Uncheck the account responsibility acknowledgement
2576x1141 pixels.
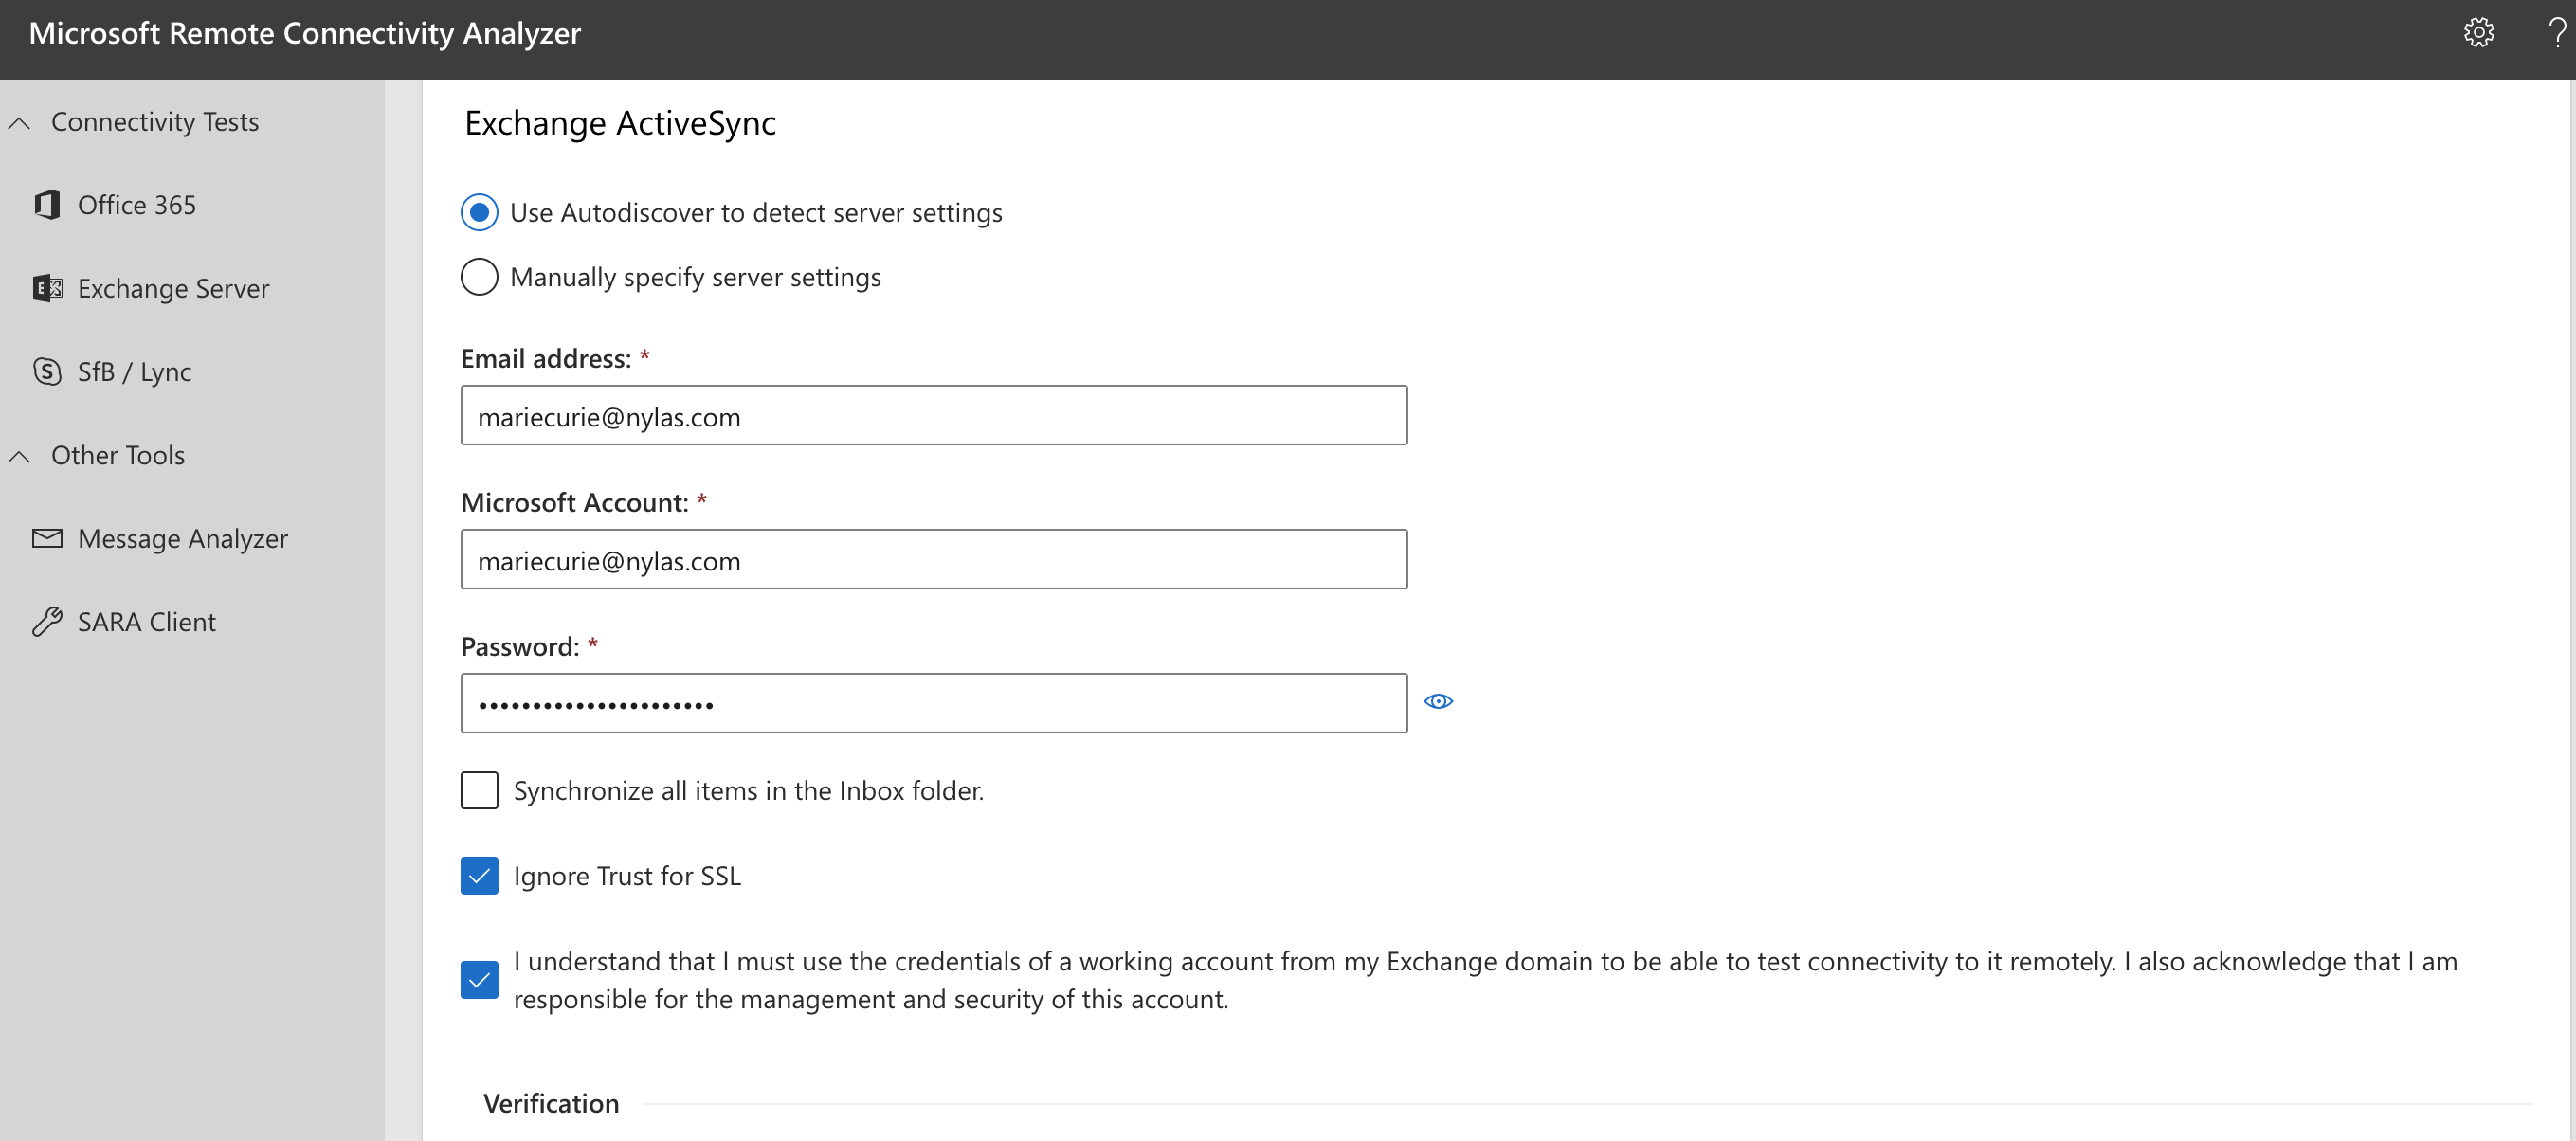tap(479, 980)
